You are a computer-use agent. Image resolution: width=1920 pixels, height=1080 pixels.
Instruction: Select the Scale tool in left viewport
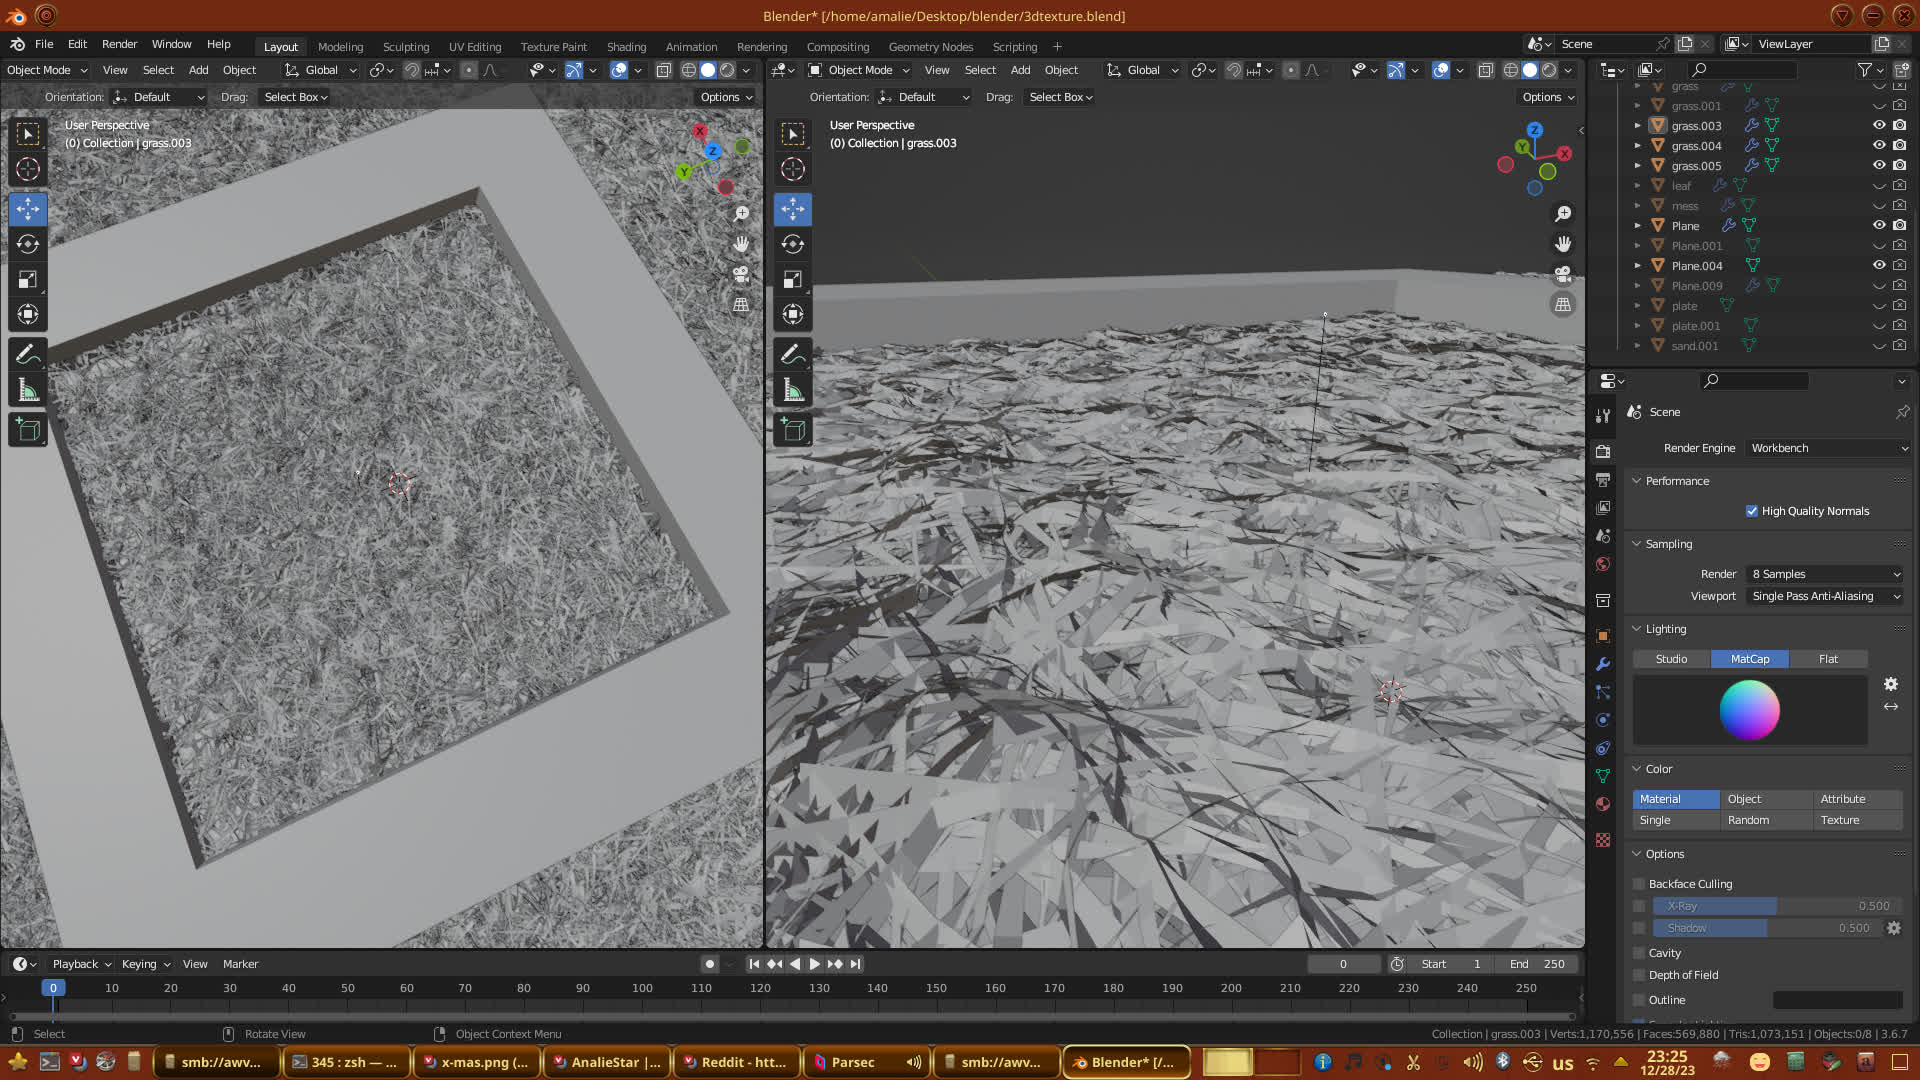click(28, 280)
